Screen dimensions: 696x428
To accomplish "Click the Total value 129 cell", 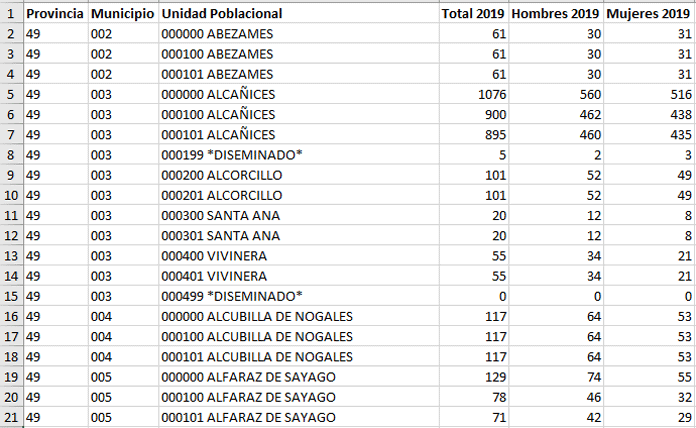I will tap(474, 377).
